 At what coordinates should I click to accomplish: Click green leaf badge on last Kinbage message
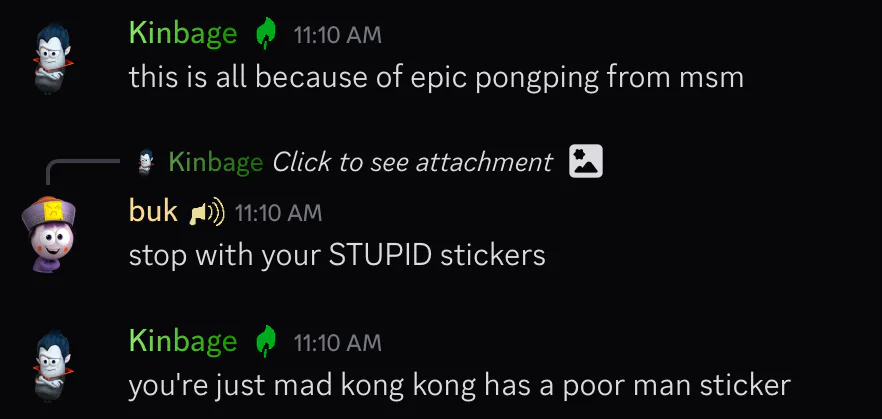click(x=266, y=341)
